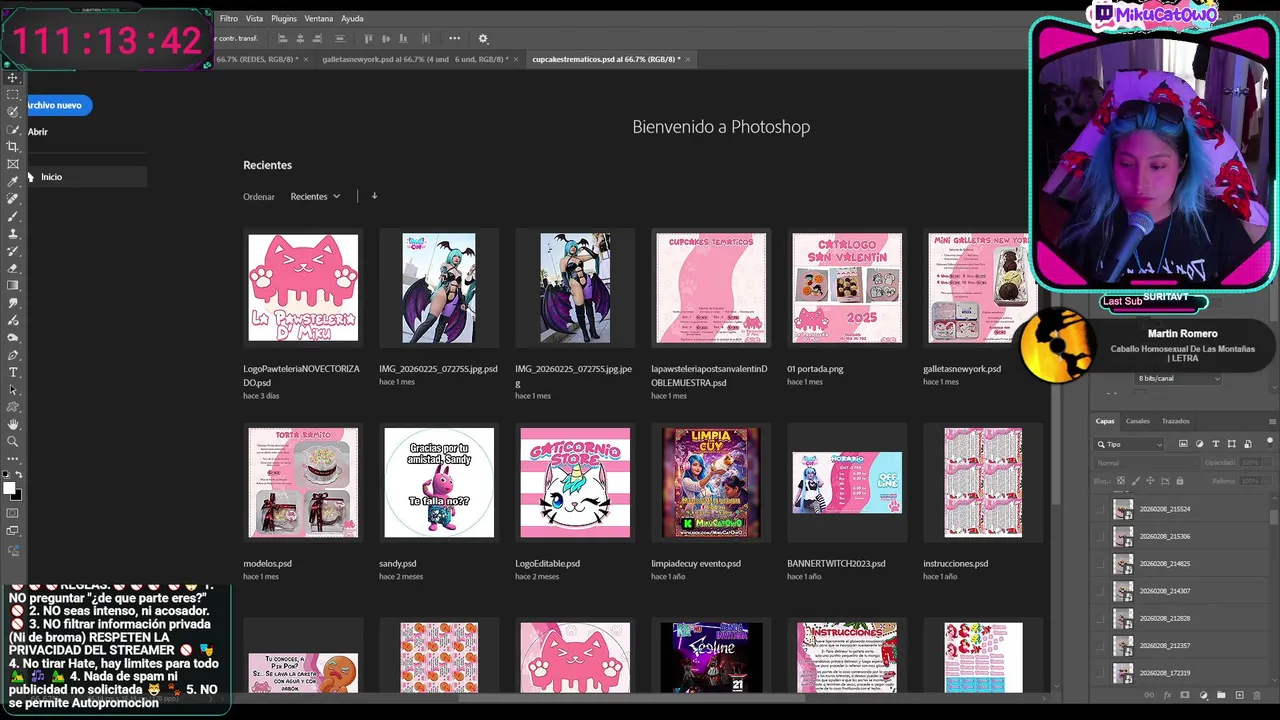Click the Abrir button
The width and height of the screenshot is (1280, 720).
pyautogui.click(x=38, y=132)
